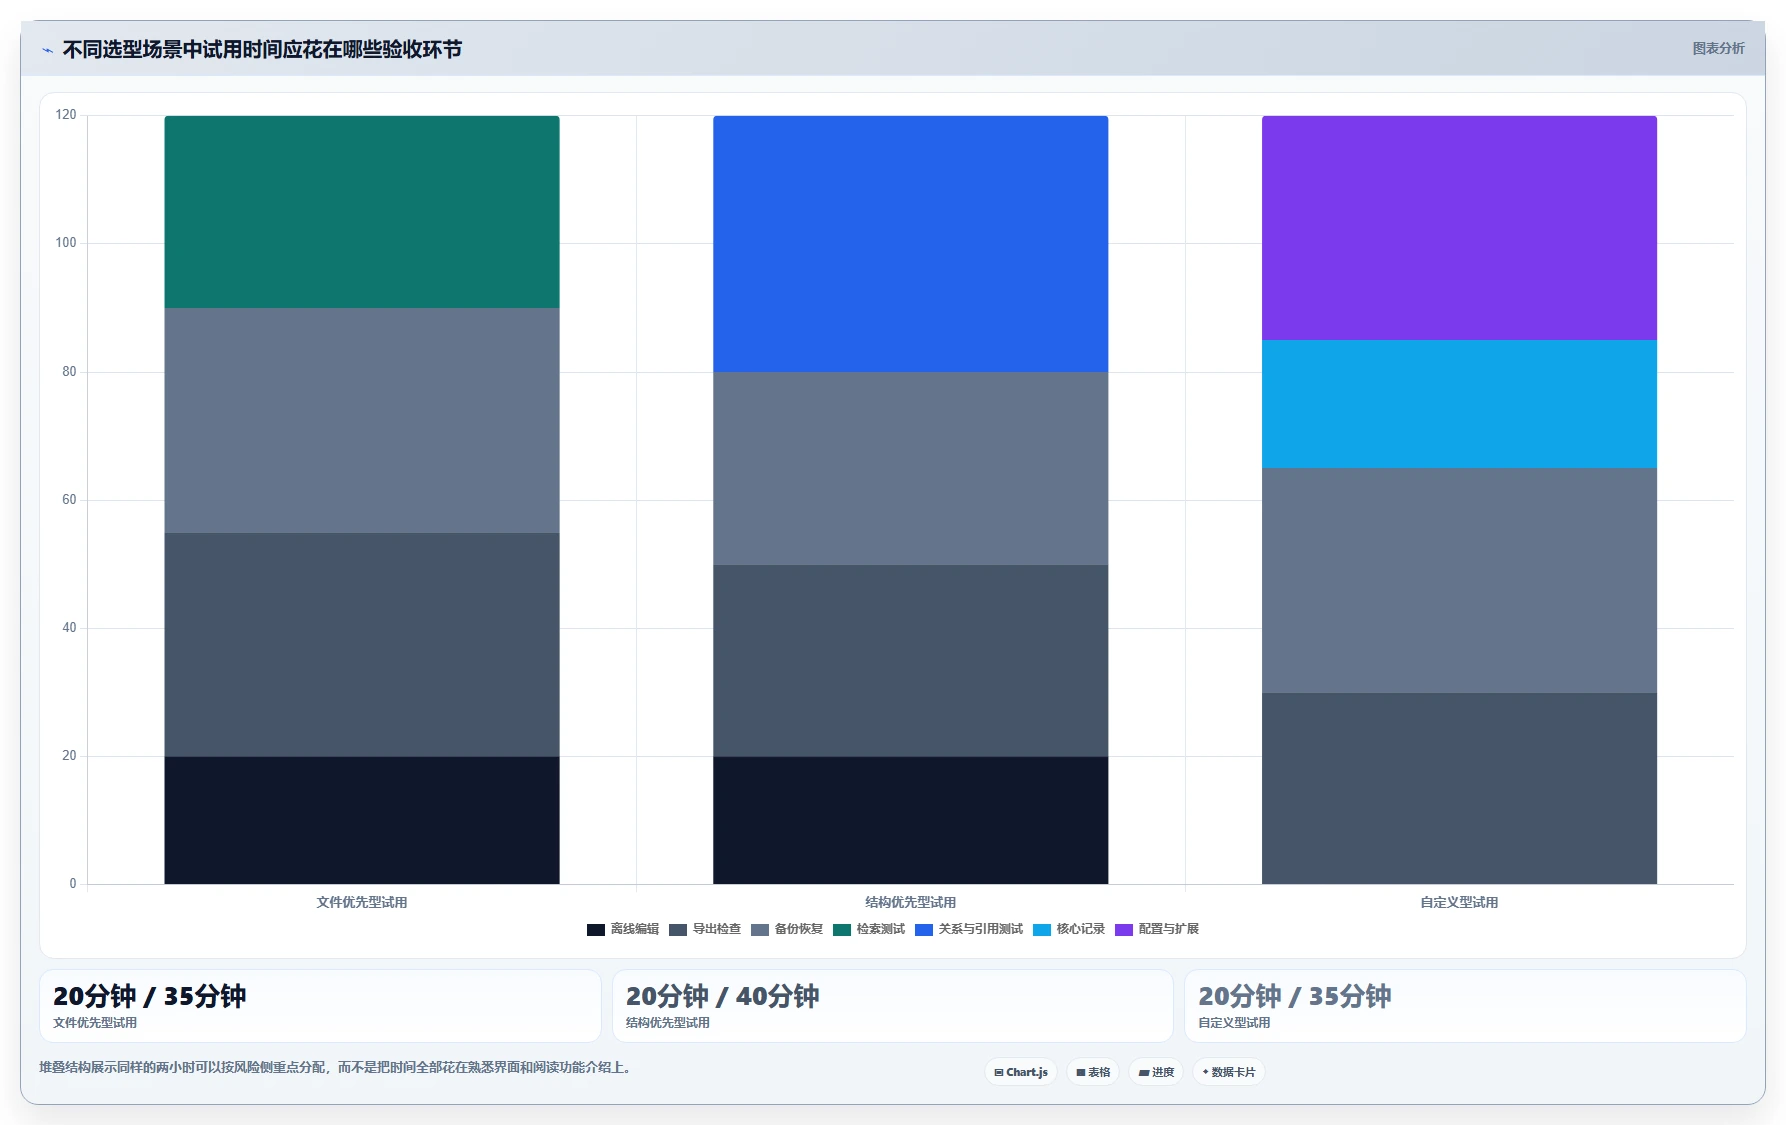Click the 备份恢复 segment in 自定义型试用 bar

coord(1459,580)
